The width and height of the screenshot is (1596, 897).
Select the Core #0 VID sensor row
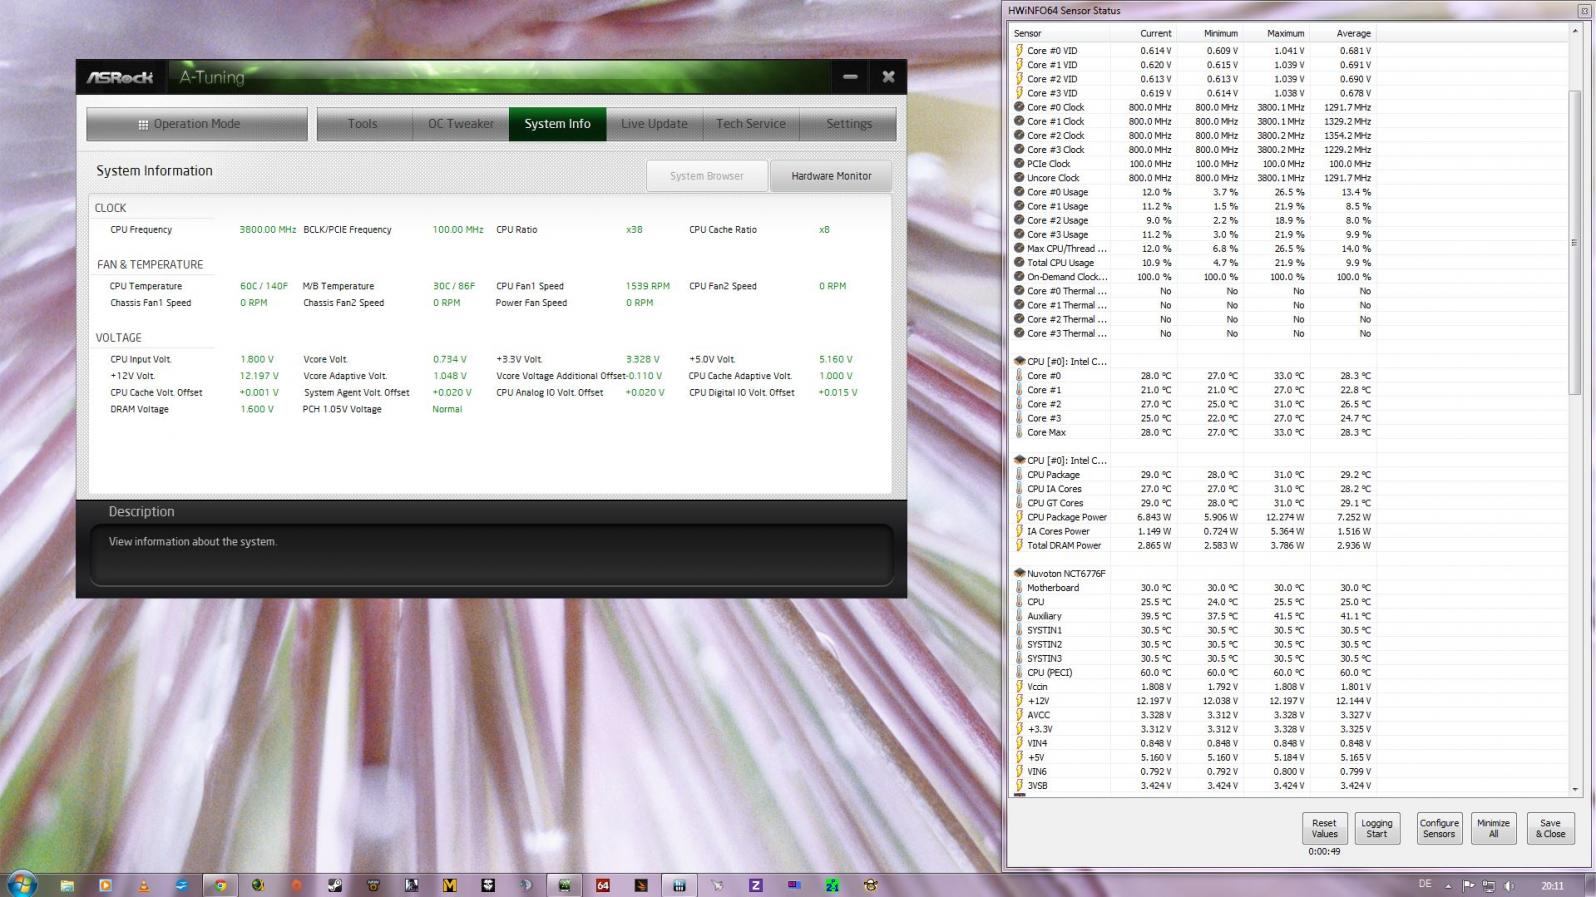(x=1194, y=51)
